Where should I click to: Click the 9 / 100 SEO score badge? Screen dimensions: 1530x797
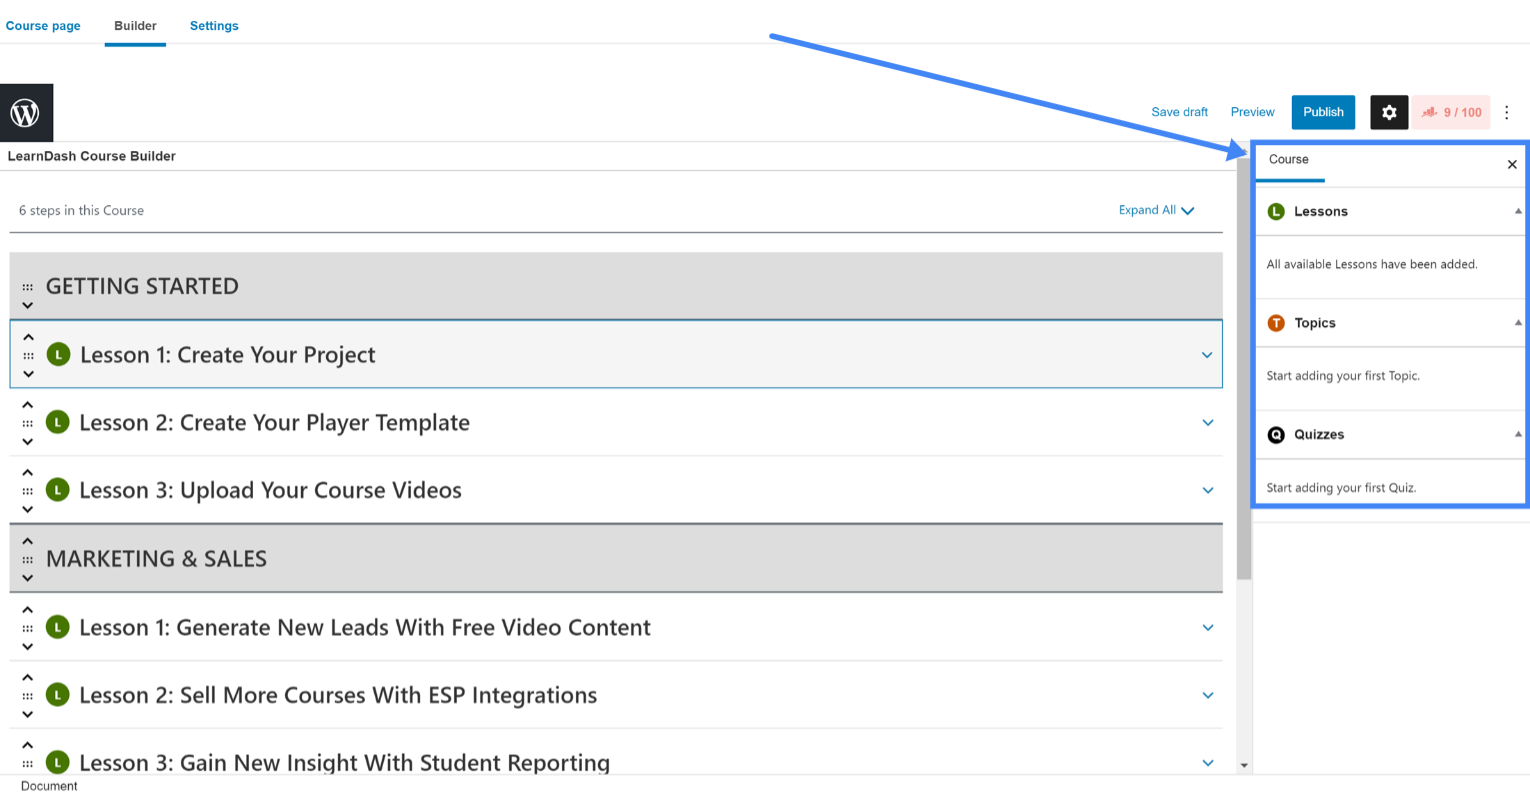click(1451, 112)
